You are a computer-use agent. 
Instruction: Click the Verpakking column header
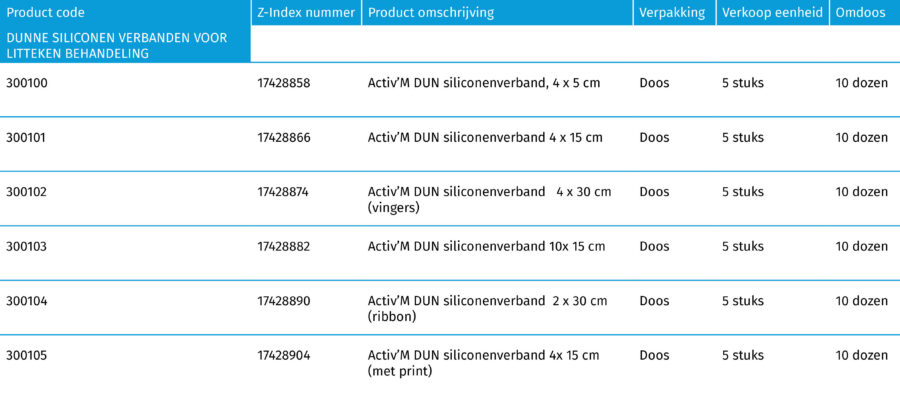click(672, 13)
